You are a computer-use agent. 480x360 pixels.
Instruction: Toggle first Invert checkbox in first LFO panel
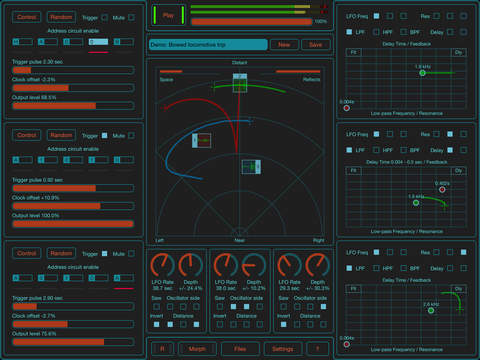click(156, 324)
